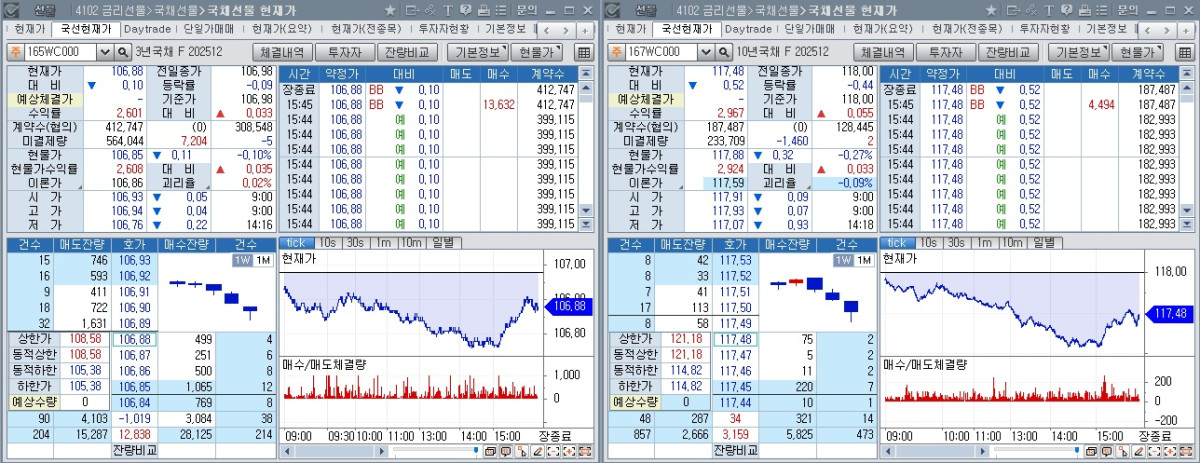Click the export/send icon in left window title bar

(413, 10)
